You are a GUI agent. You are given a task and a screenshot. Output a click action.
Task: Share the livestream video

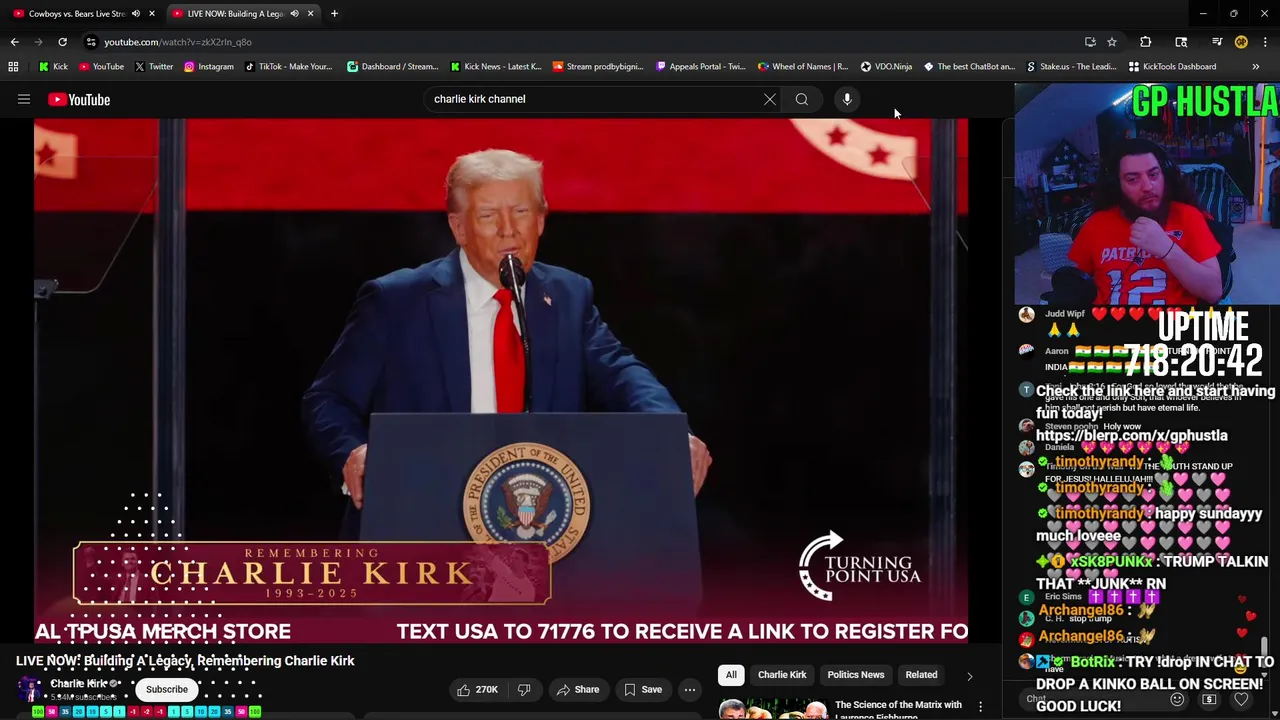point(578,689)
